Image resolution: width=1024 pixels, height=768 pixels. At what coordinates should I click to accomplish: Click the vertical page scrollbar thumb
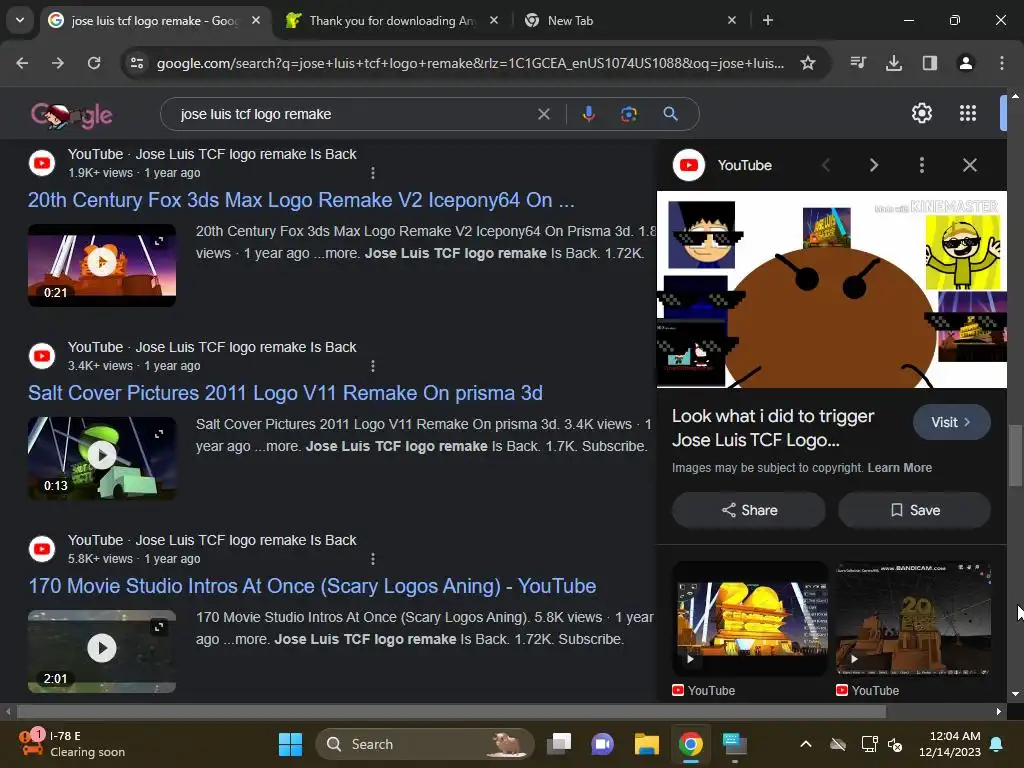click(1015, 455)
